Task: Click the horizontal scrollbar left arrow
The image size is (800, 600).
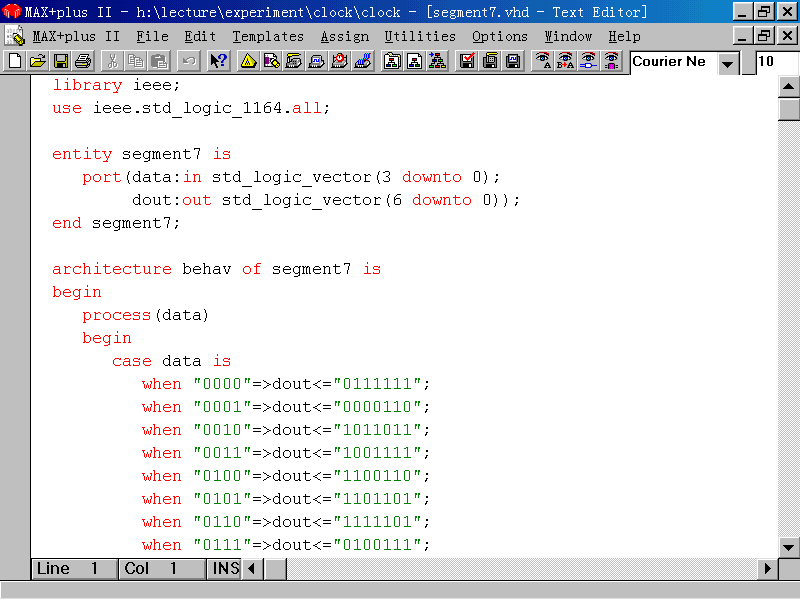Action: [252, 568]
